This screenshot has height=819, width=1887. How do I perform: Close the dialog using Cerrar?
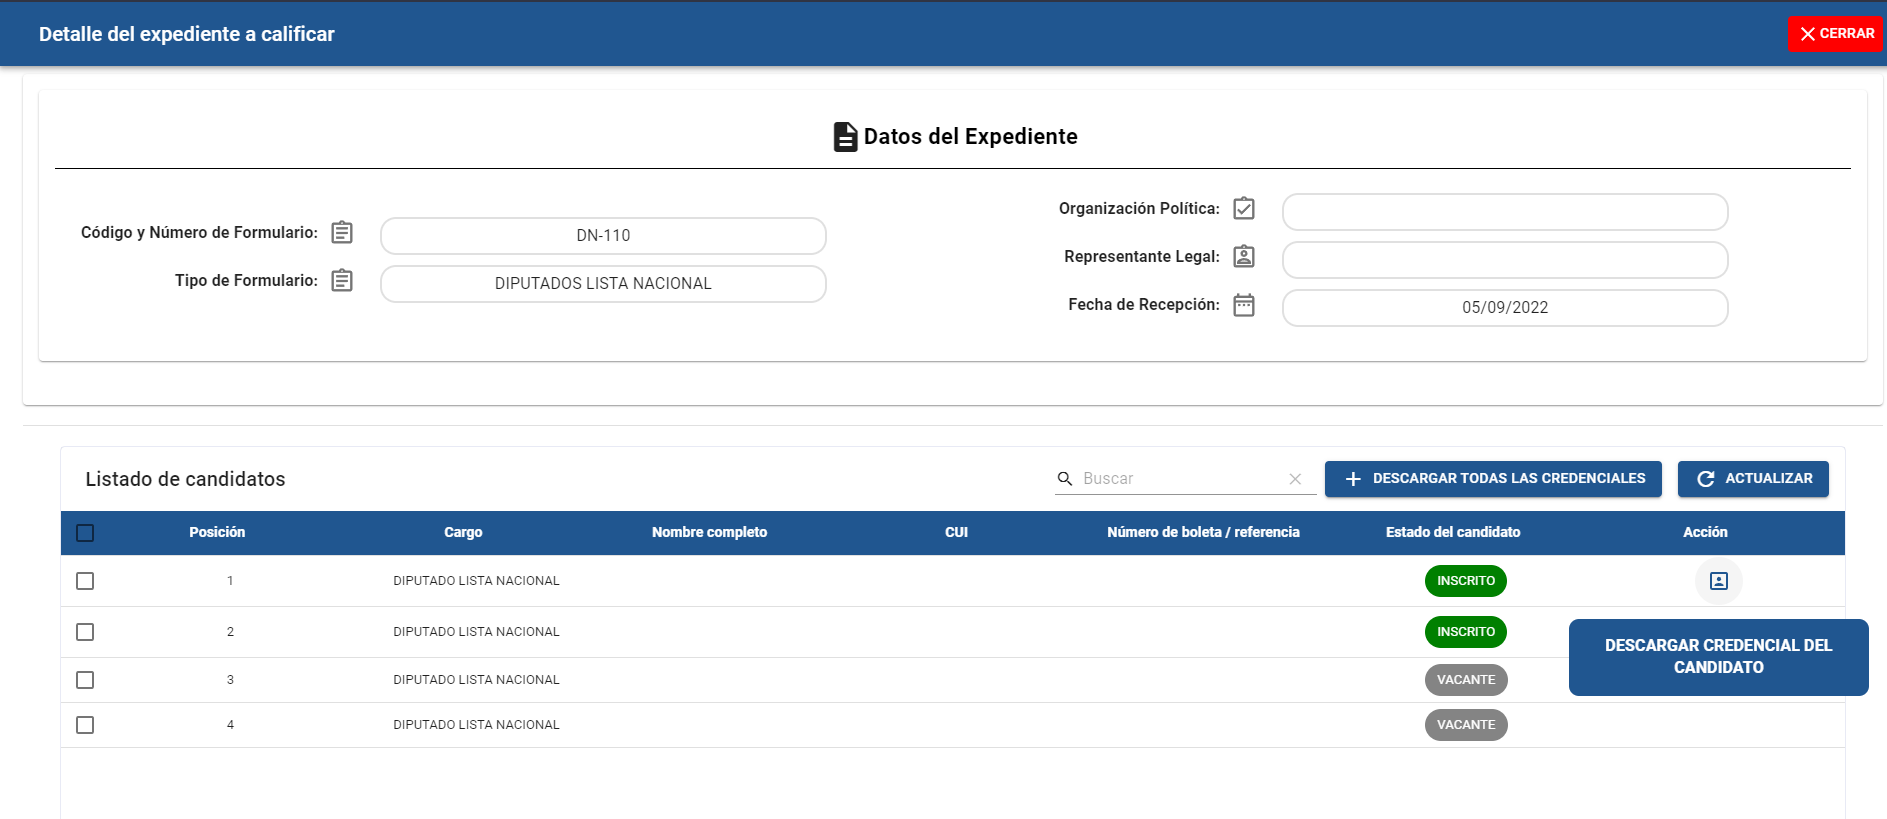[1835, 34]
